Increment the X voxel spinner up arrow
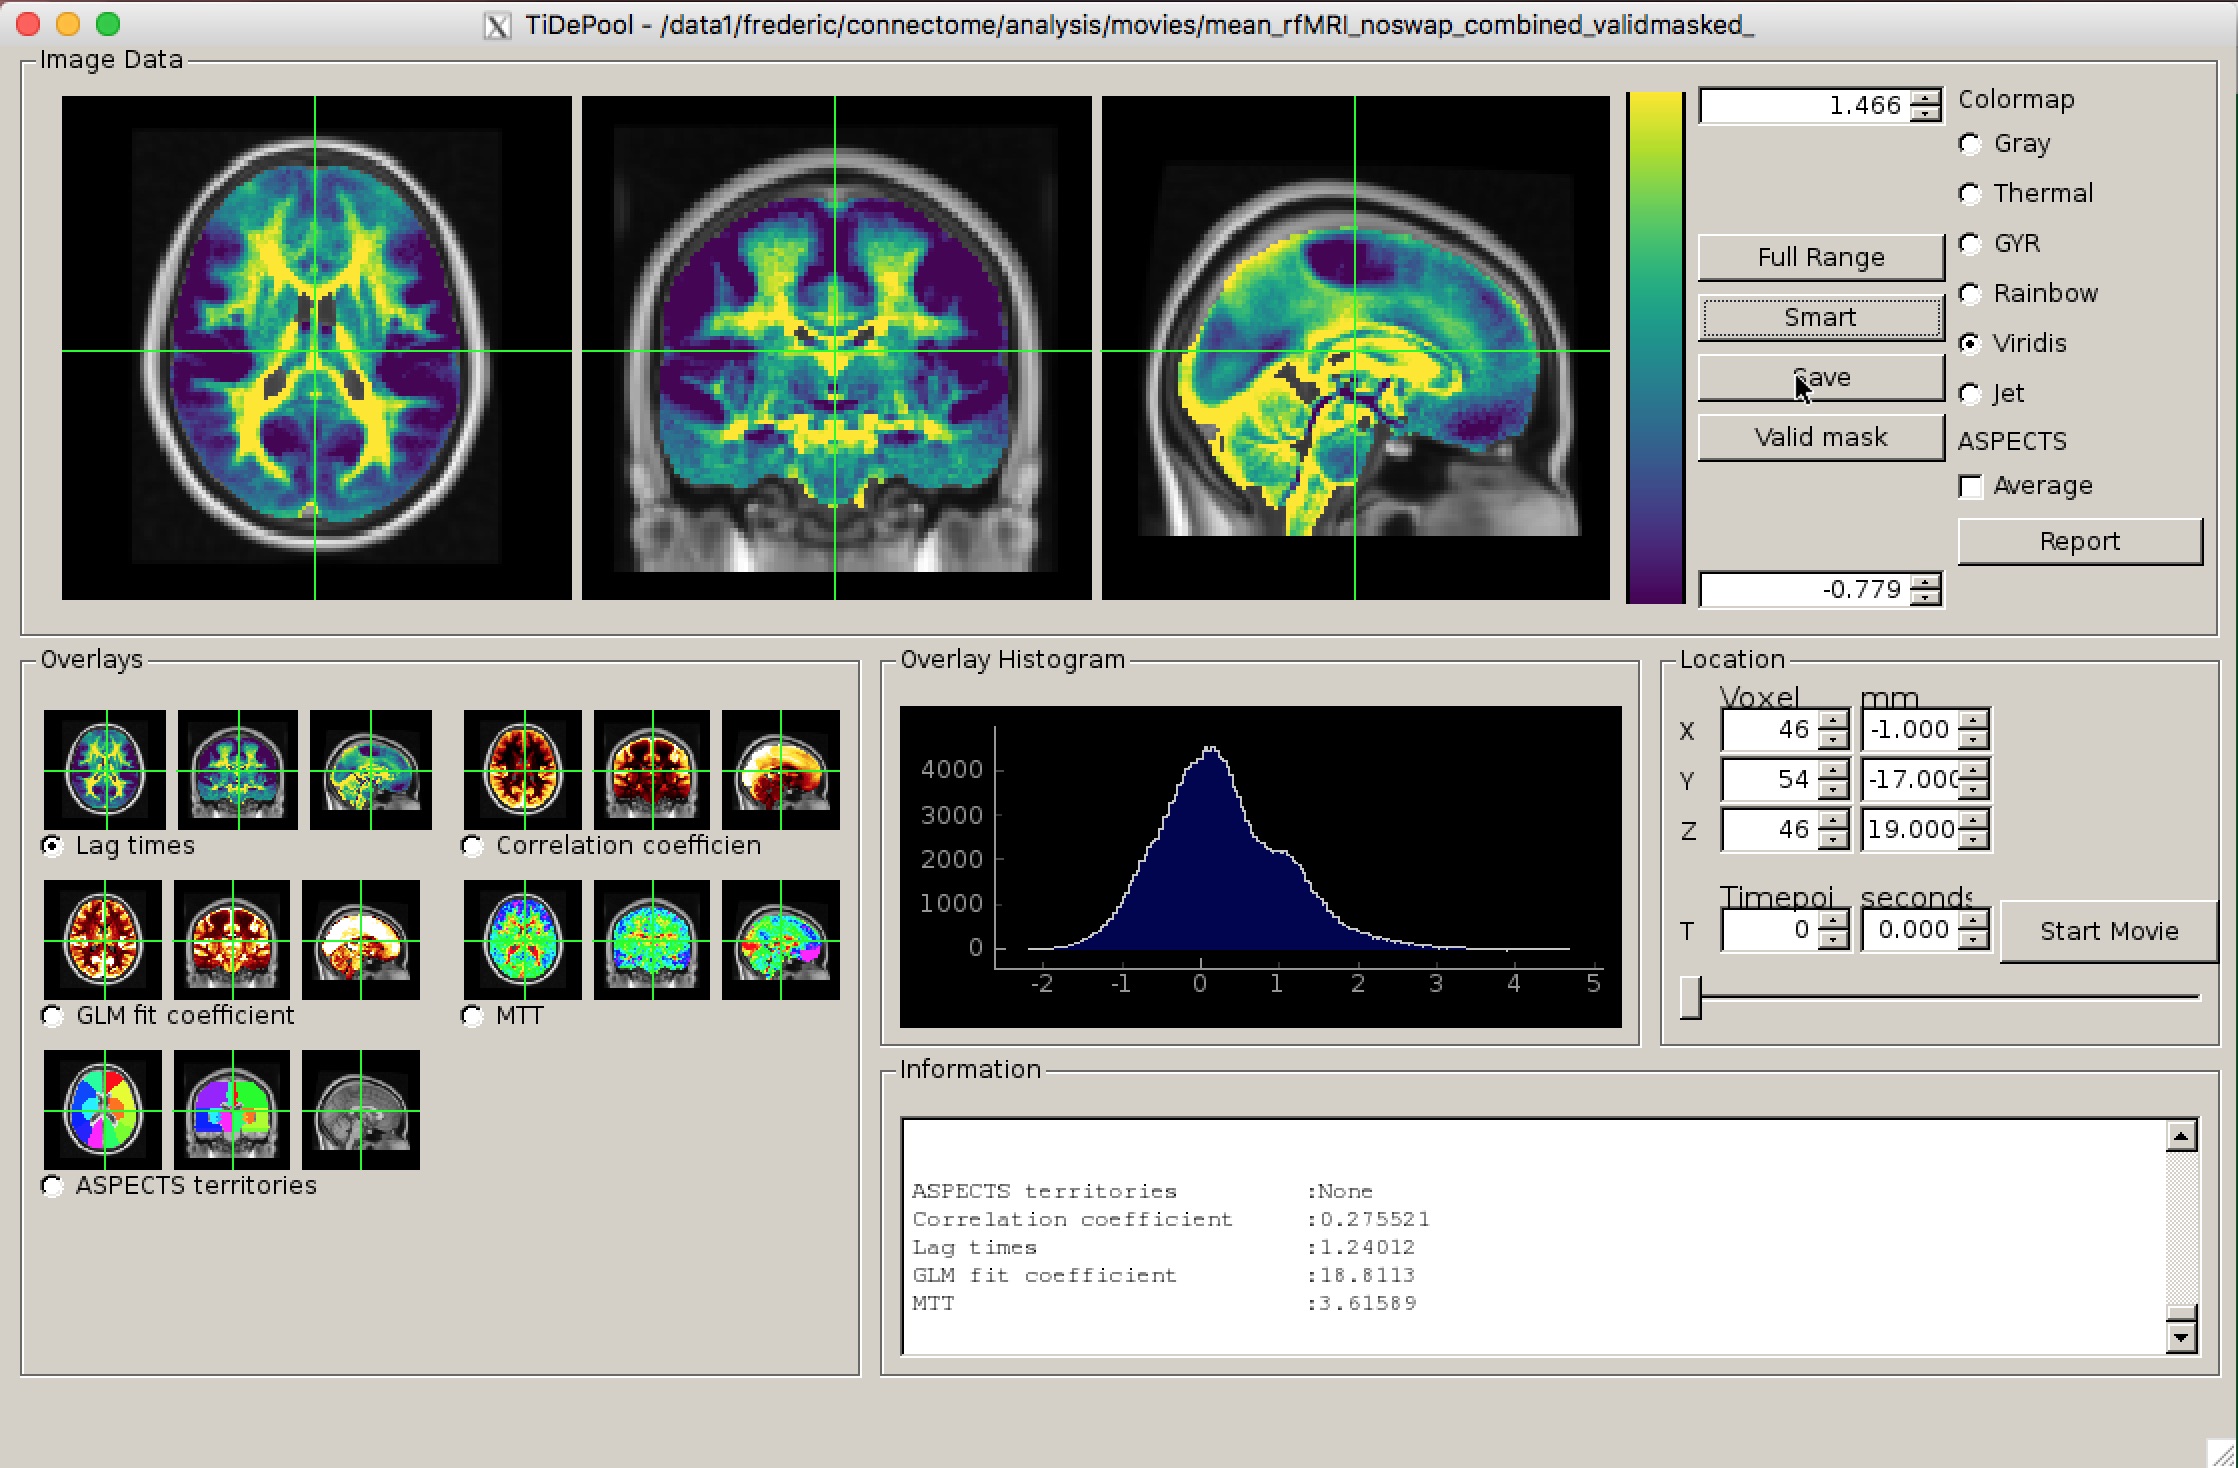 tap(1833, 721)
